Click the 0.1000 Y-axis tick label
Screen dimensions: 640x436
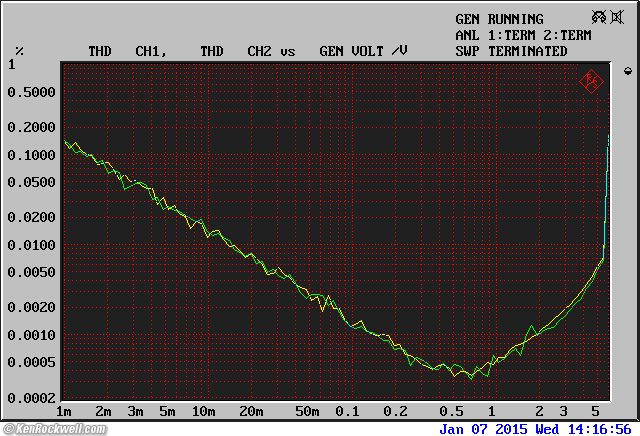32,155
